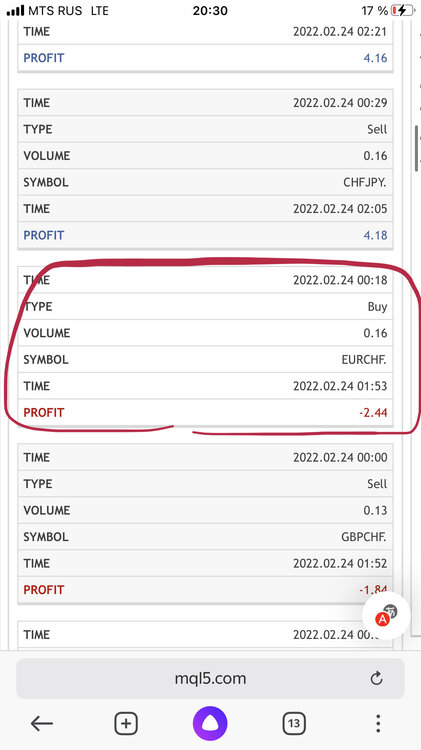Tap the MTS RUS signal strength indicator
Screen dimensions: 421x750
tap(15, 10)
